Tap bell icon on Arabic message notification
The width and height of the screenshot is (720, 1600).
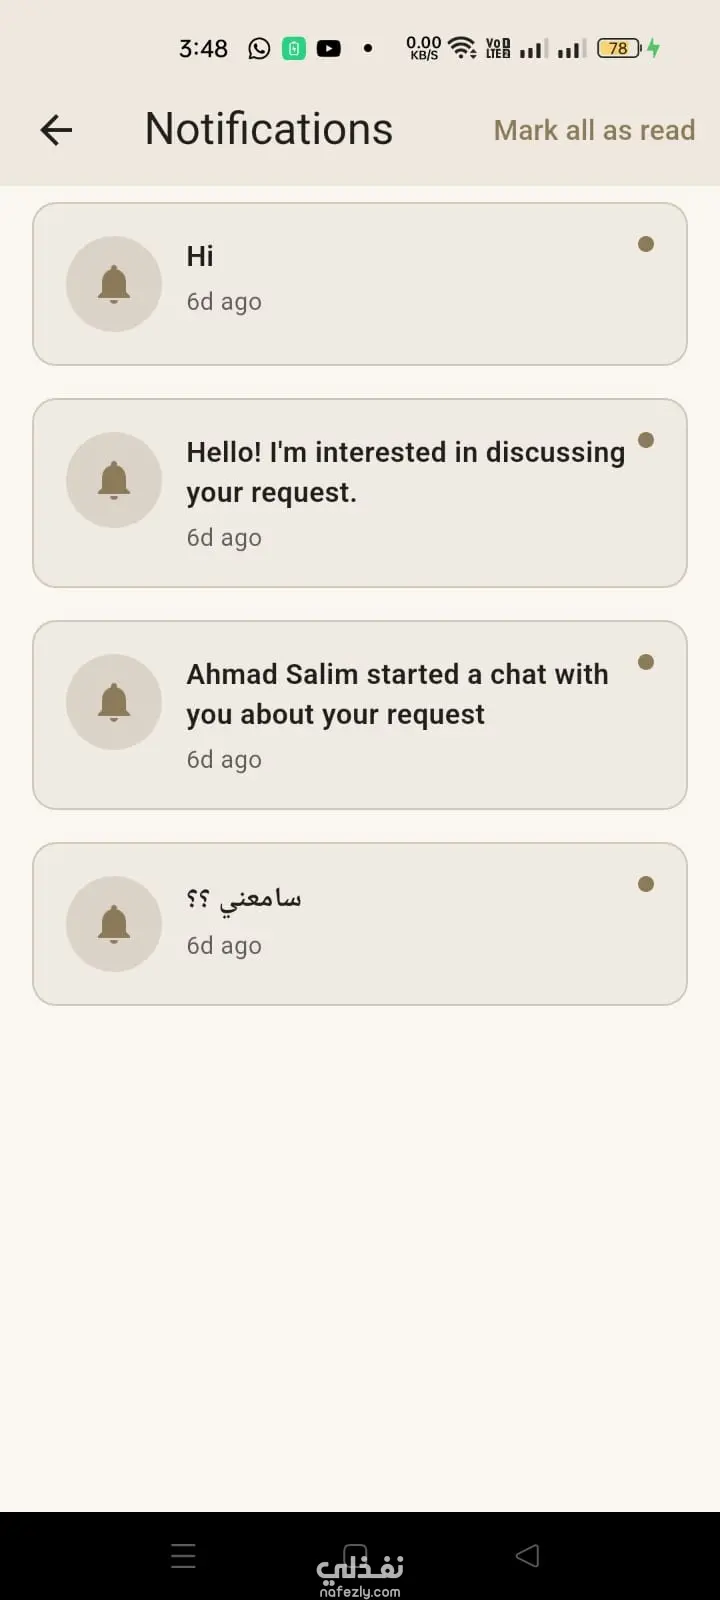pos(114,924)
